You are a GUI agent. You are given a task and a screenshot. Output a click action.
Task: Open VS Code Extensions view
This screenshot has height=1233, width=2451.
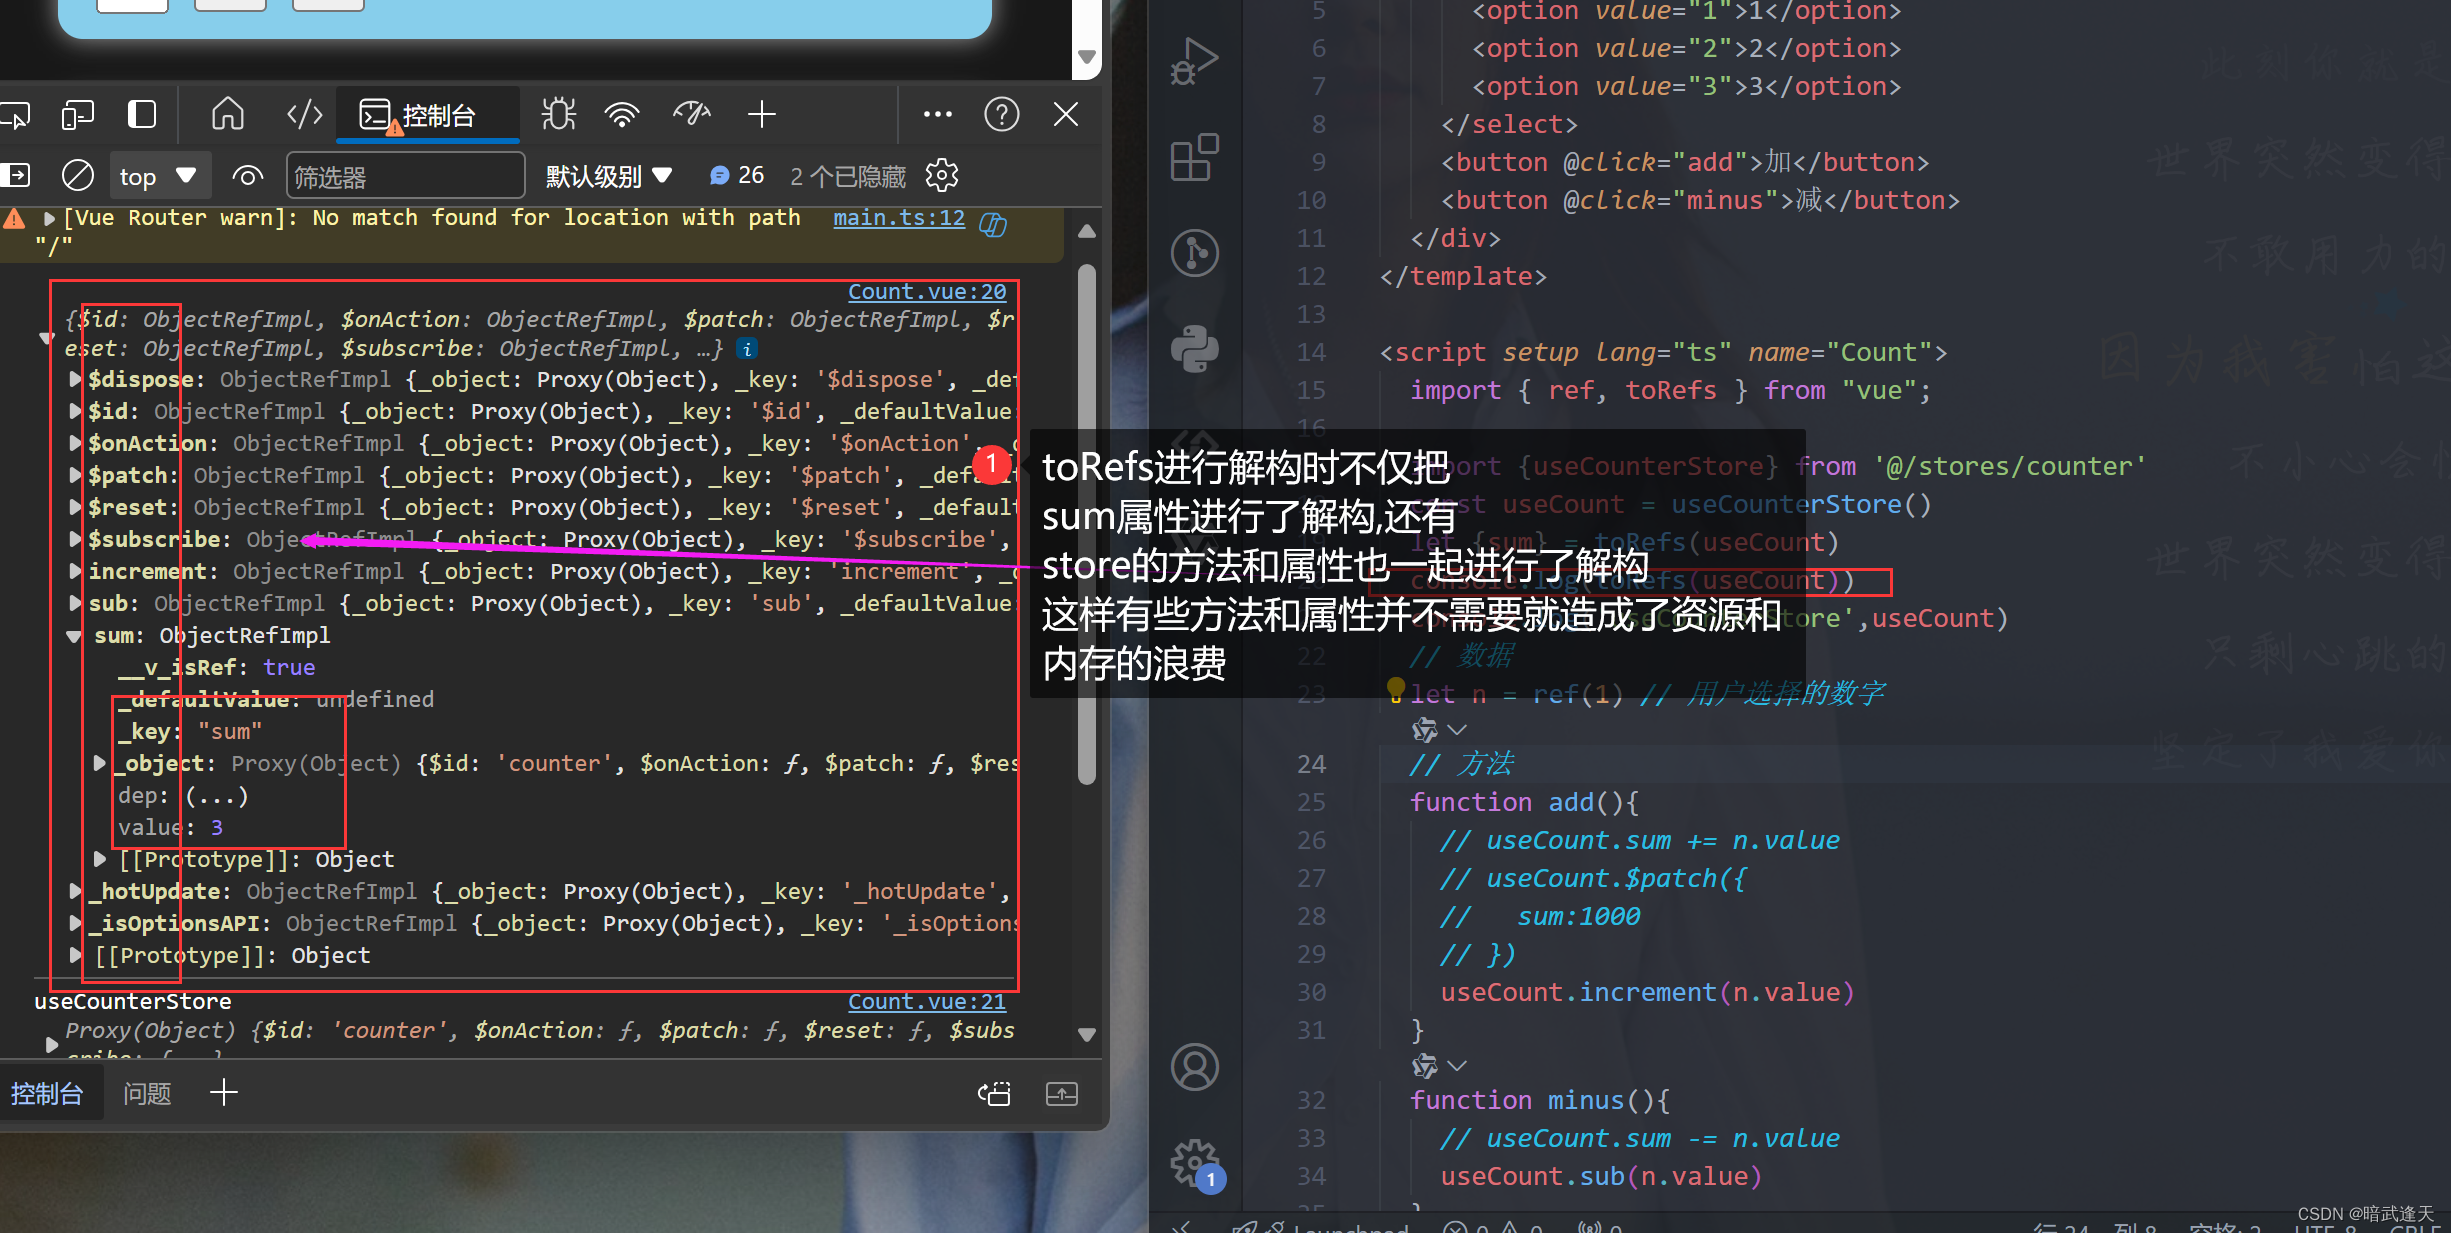point(1195,157)
